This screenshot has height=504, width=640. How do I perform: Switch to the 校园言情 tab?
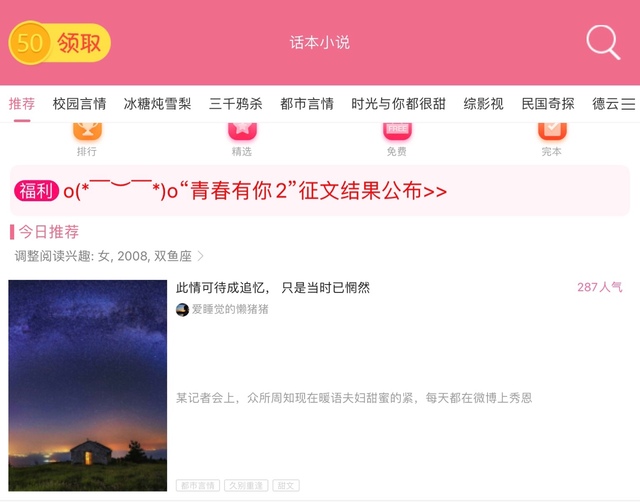click(x=80, y=104)
